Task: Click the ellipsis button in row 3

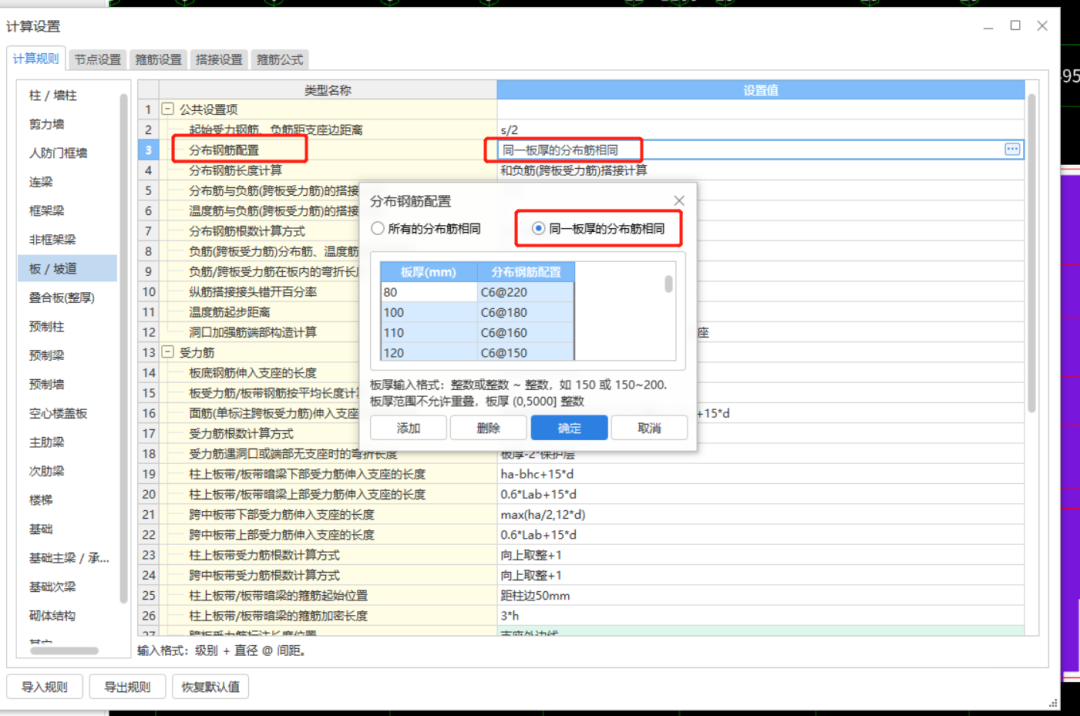Action: [x=1012, y=149]
